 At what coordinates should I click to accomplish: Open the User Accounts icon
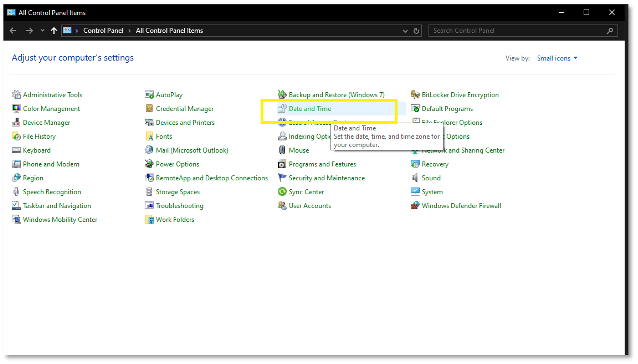tap(282, 205)
